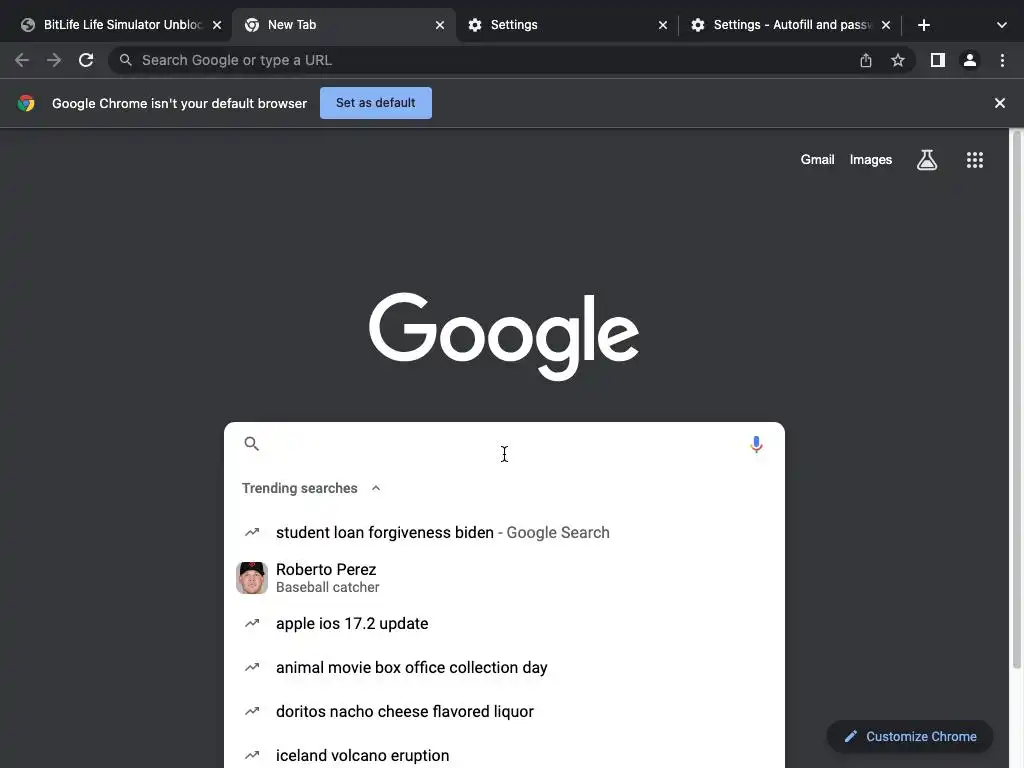1024x768 pixels.
Task: Select 'doritos nacho cheese flavored liquor' suggestion
Action: [504, 711]
